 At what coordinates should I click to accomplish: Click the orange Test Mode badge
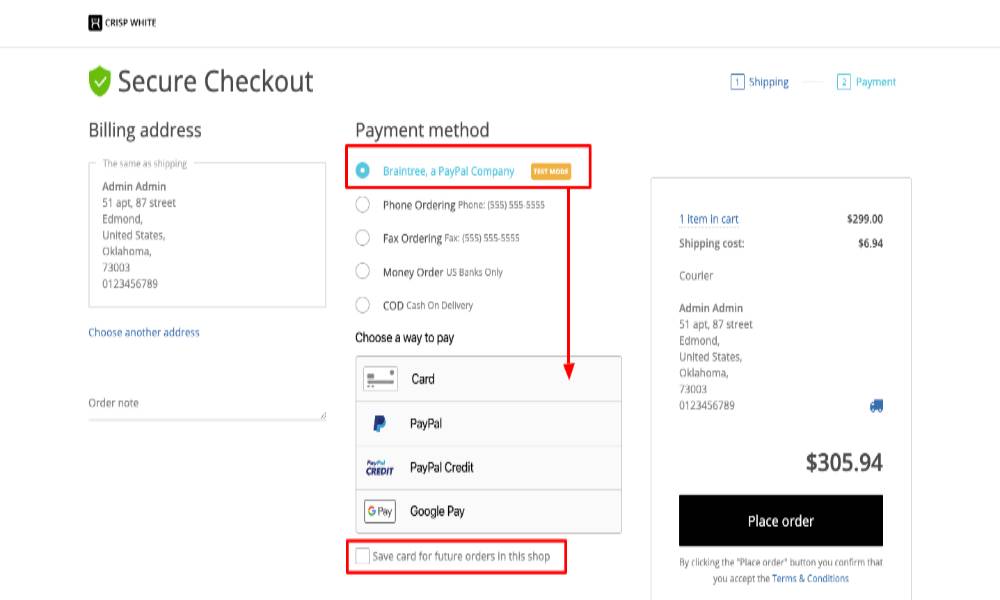[x=550, y=171]
